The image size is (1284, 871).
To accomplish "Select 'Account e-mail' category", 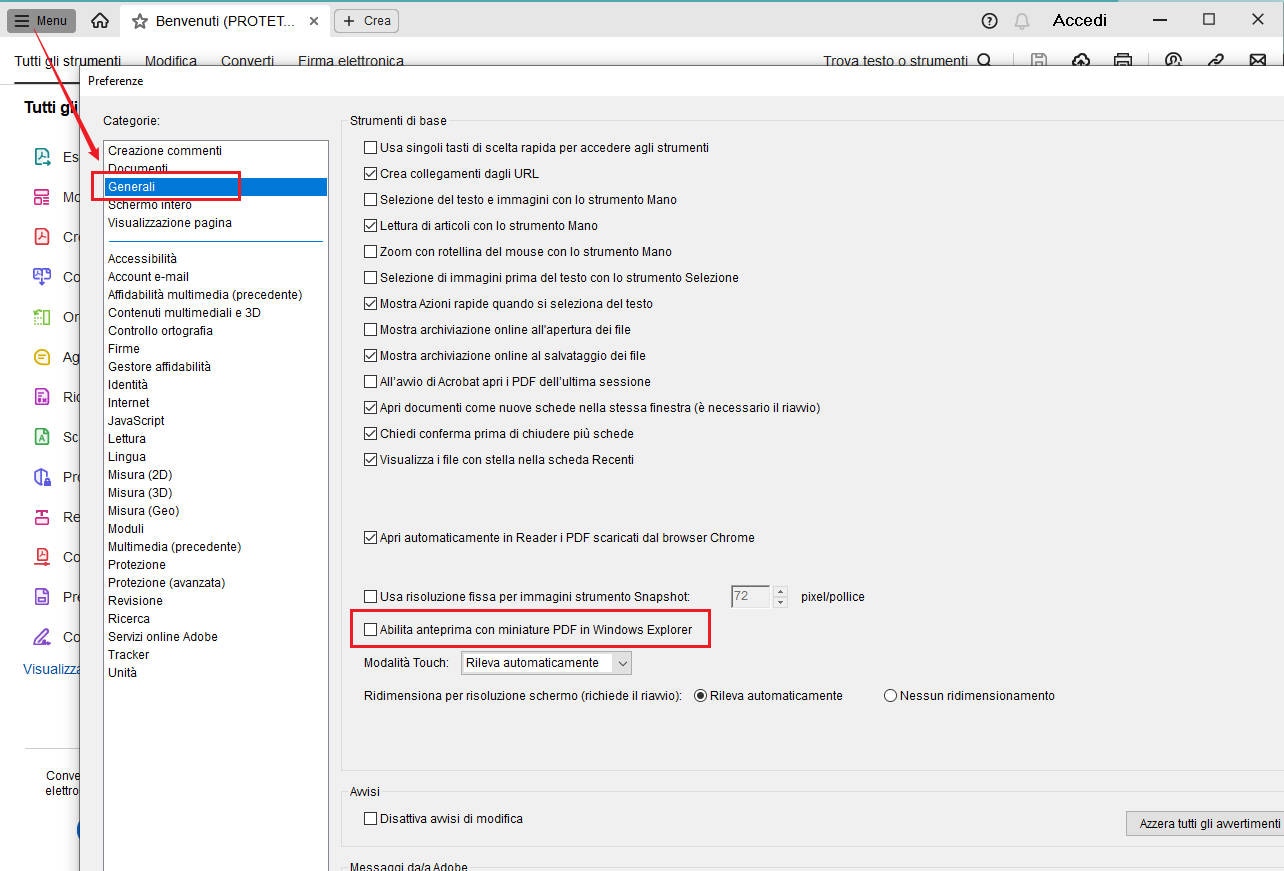I will tap(148, 277).
